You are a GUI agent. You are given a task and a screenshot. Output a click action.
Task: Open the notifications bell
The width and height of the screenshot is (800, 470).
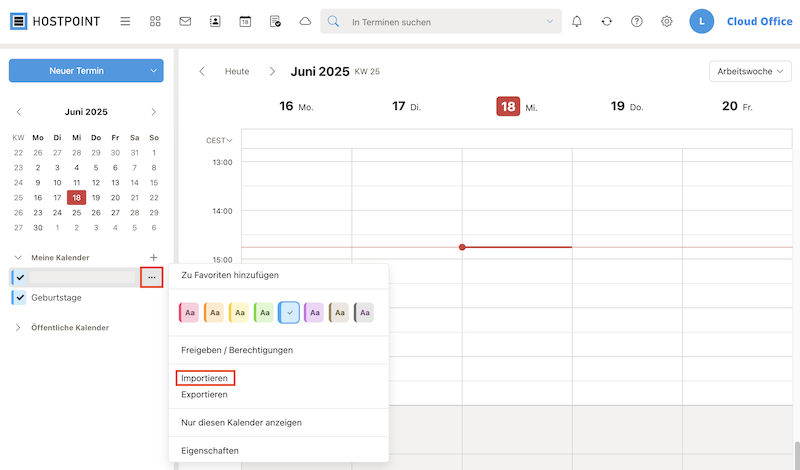[577, 21]
